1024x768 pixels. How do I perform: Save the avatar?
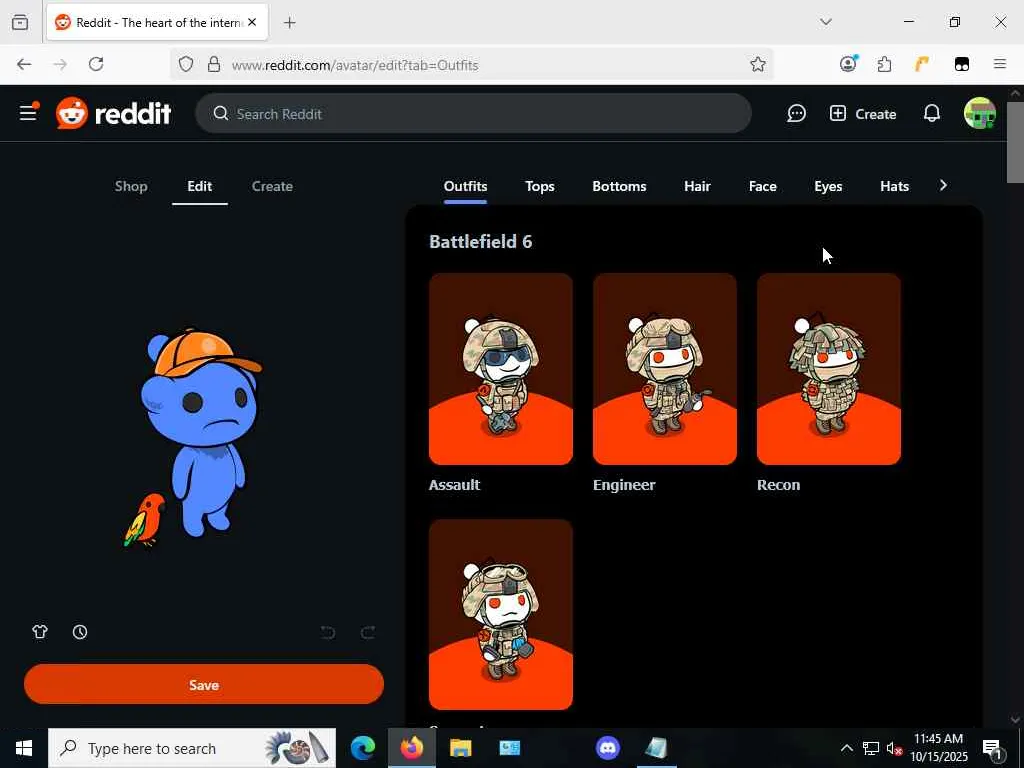[x=204, y=684]
